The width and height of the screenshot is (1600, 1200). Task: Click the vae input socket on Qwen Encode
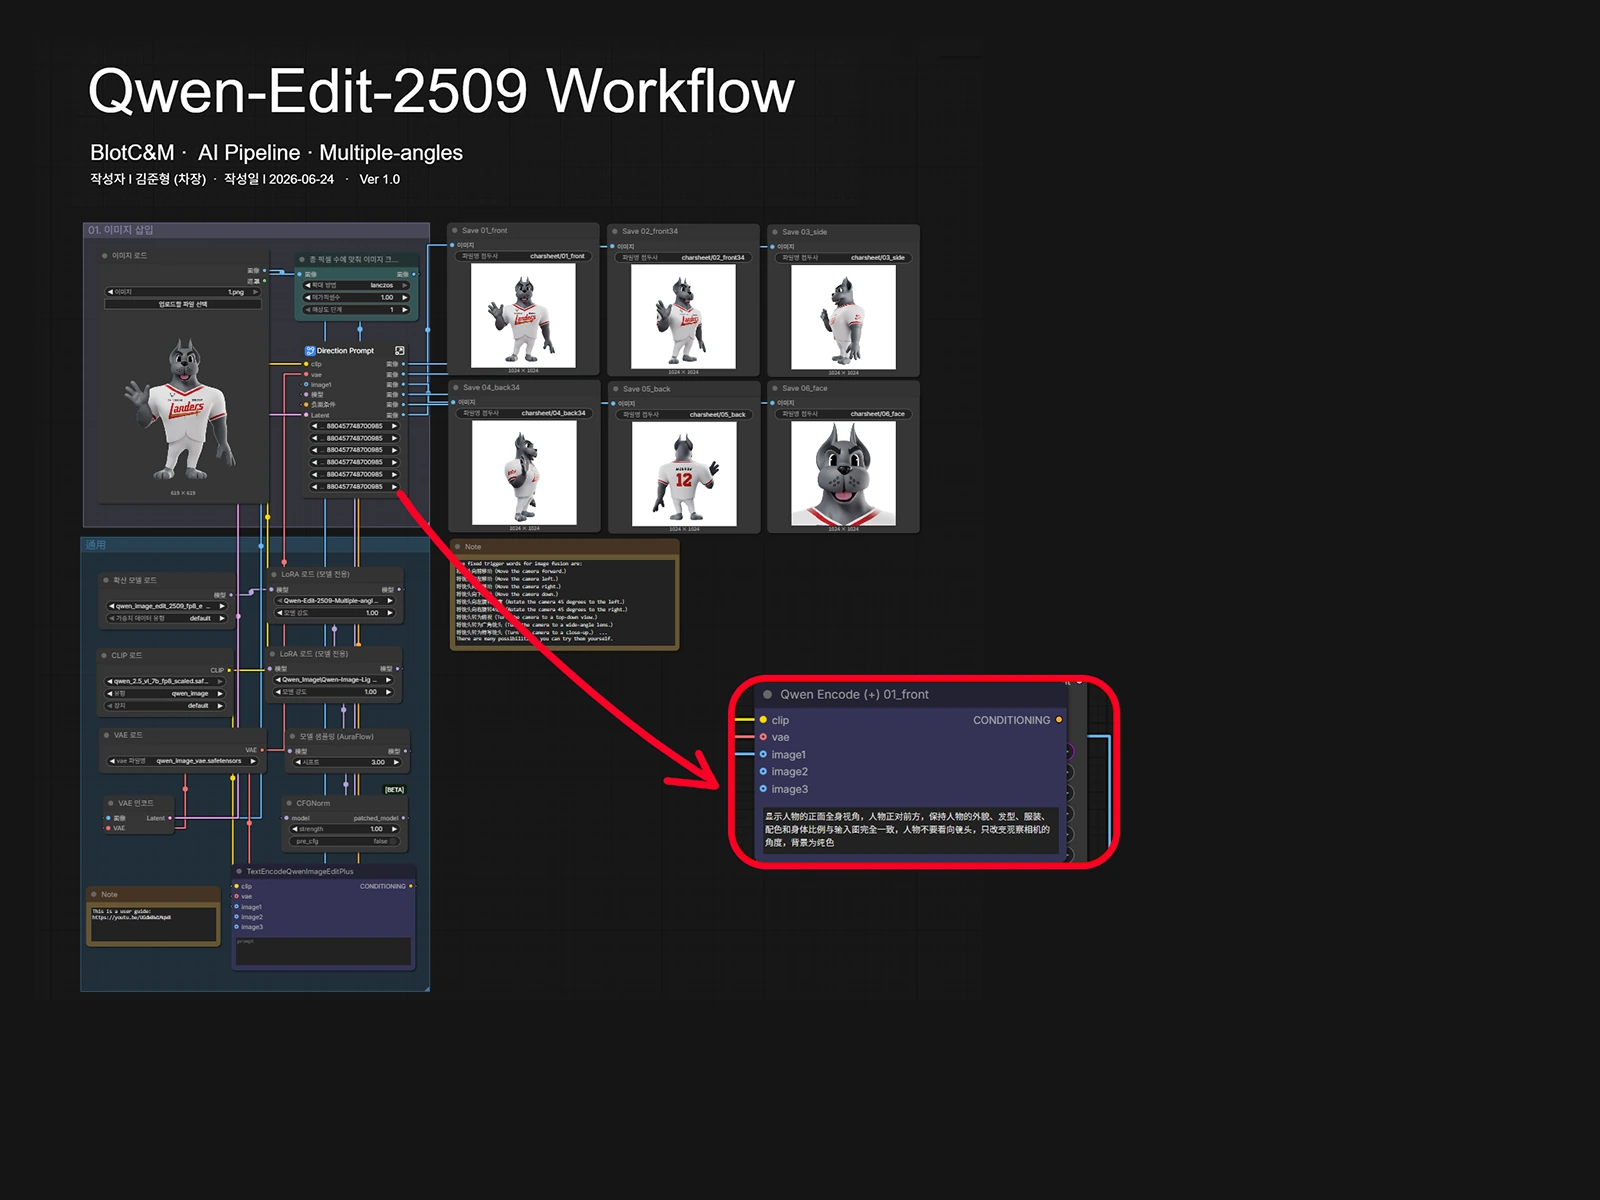coord(763,737)
